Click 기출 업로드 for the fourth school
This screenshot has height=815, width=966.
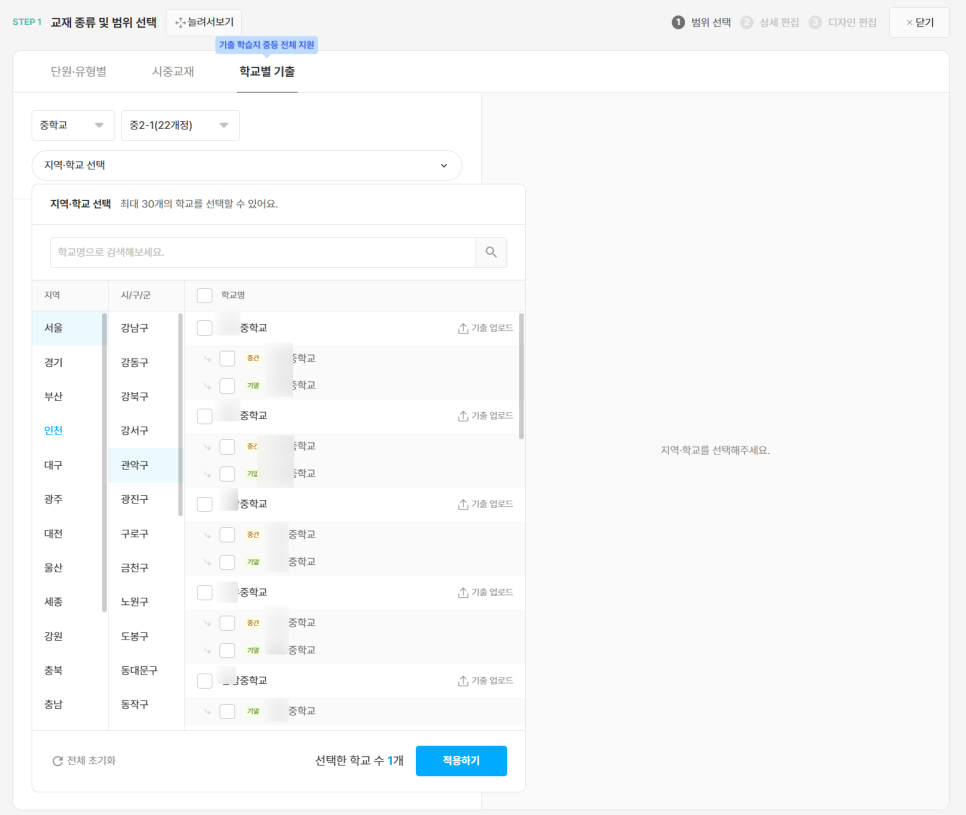click(x=485, y=593)
